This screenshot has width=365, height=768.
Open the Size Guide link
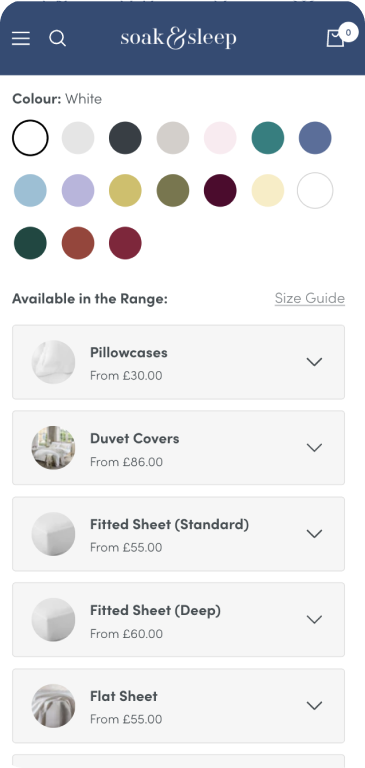310,298
